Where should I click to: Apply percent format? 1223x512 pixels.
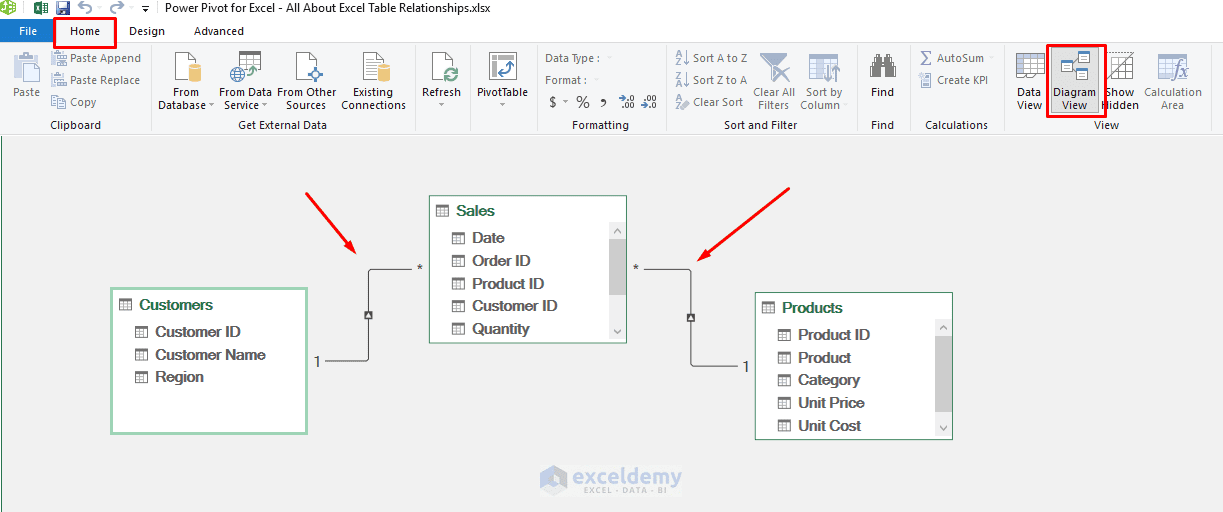pos(583,102)
